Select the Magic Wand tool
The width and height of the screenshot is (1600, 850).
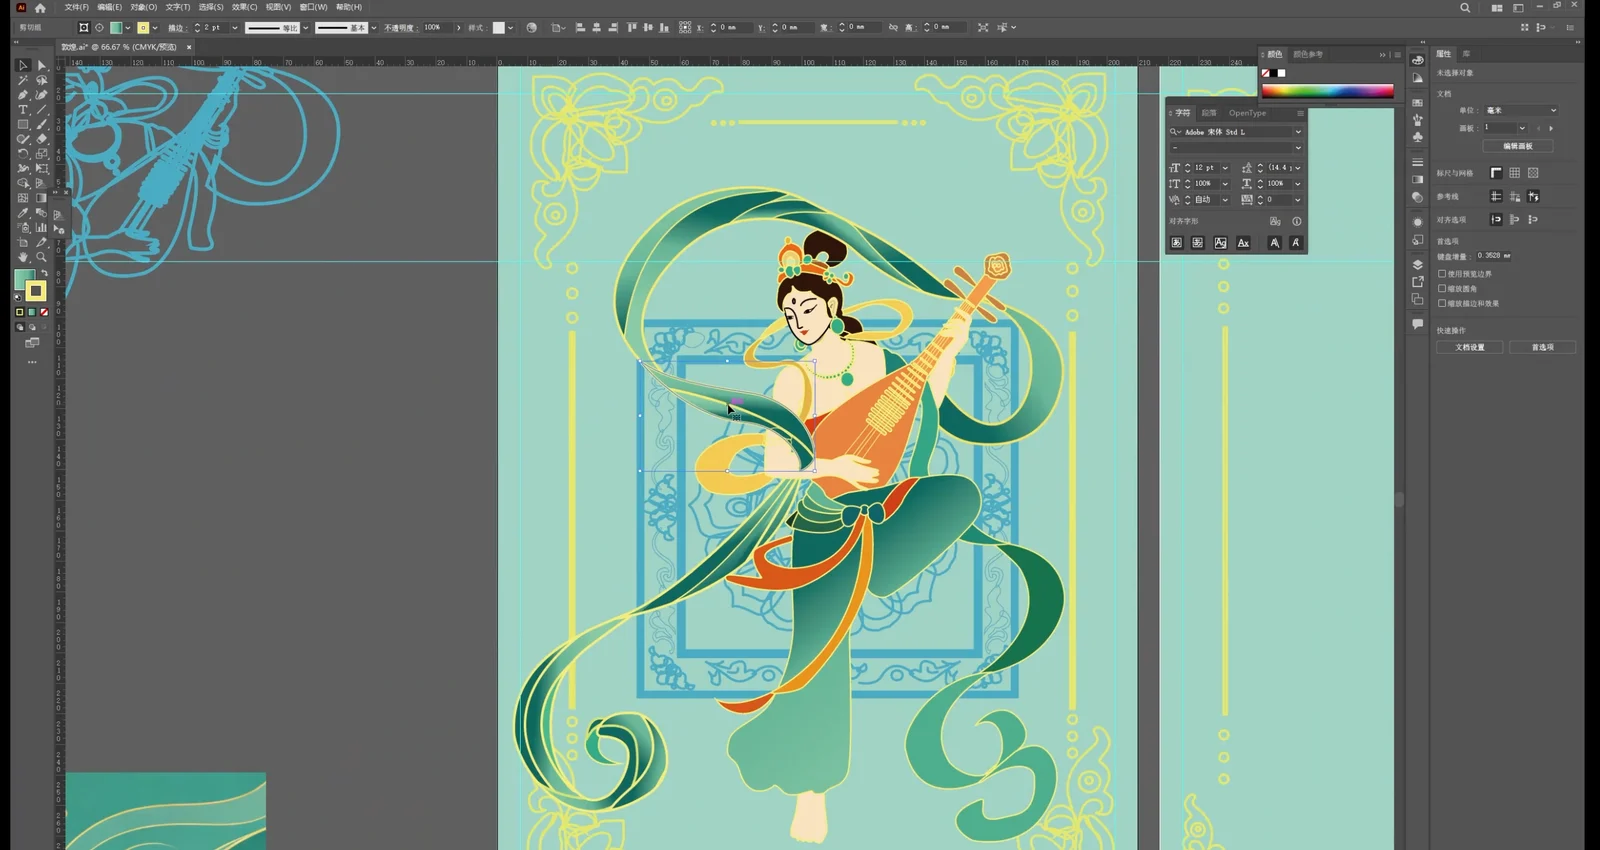[23, 80]
